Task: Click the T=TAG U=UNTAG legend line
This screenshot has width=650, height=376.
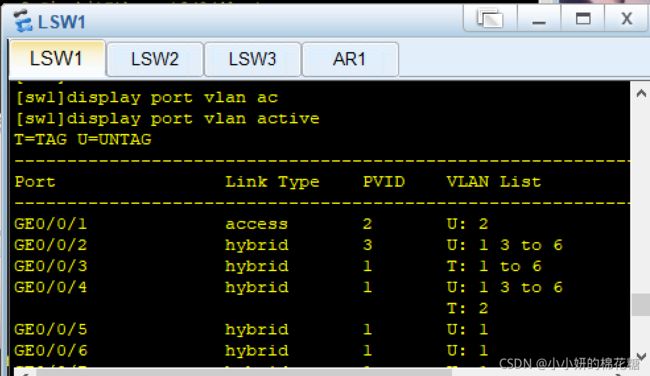Action: [83, 139]
